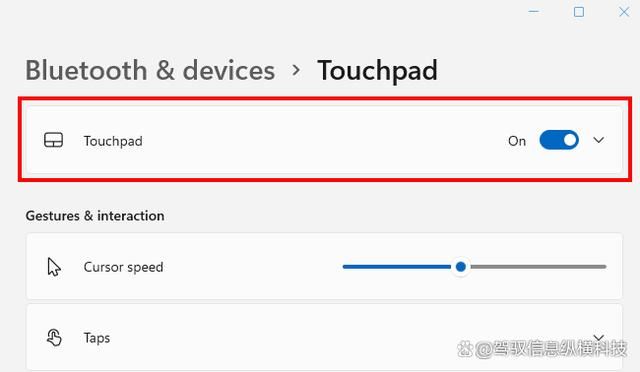This screenshot has height=372, width=640.
Task: Expand the Taps section chevron
Action: (x=598, y=337)
